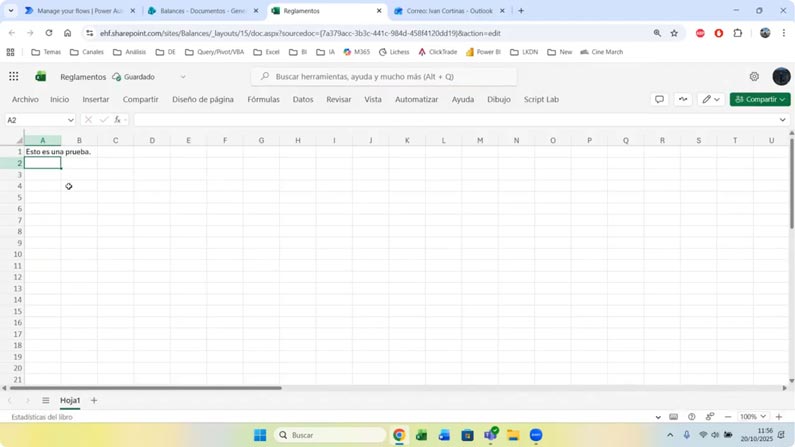
Task: Click the Guardado save status
Action: coord(134,77)
